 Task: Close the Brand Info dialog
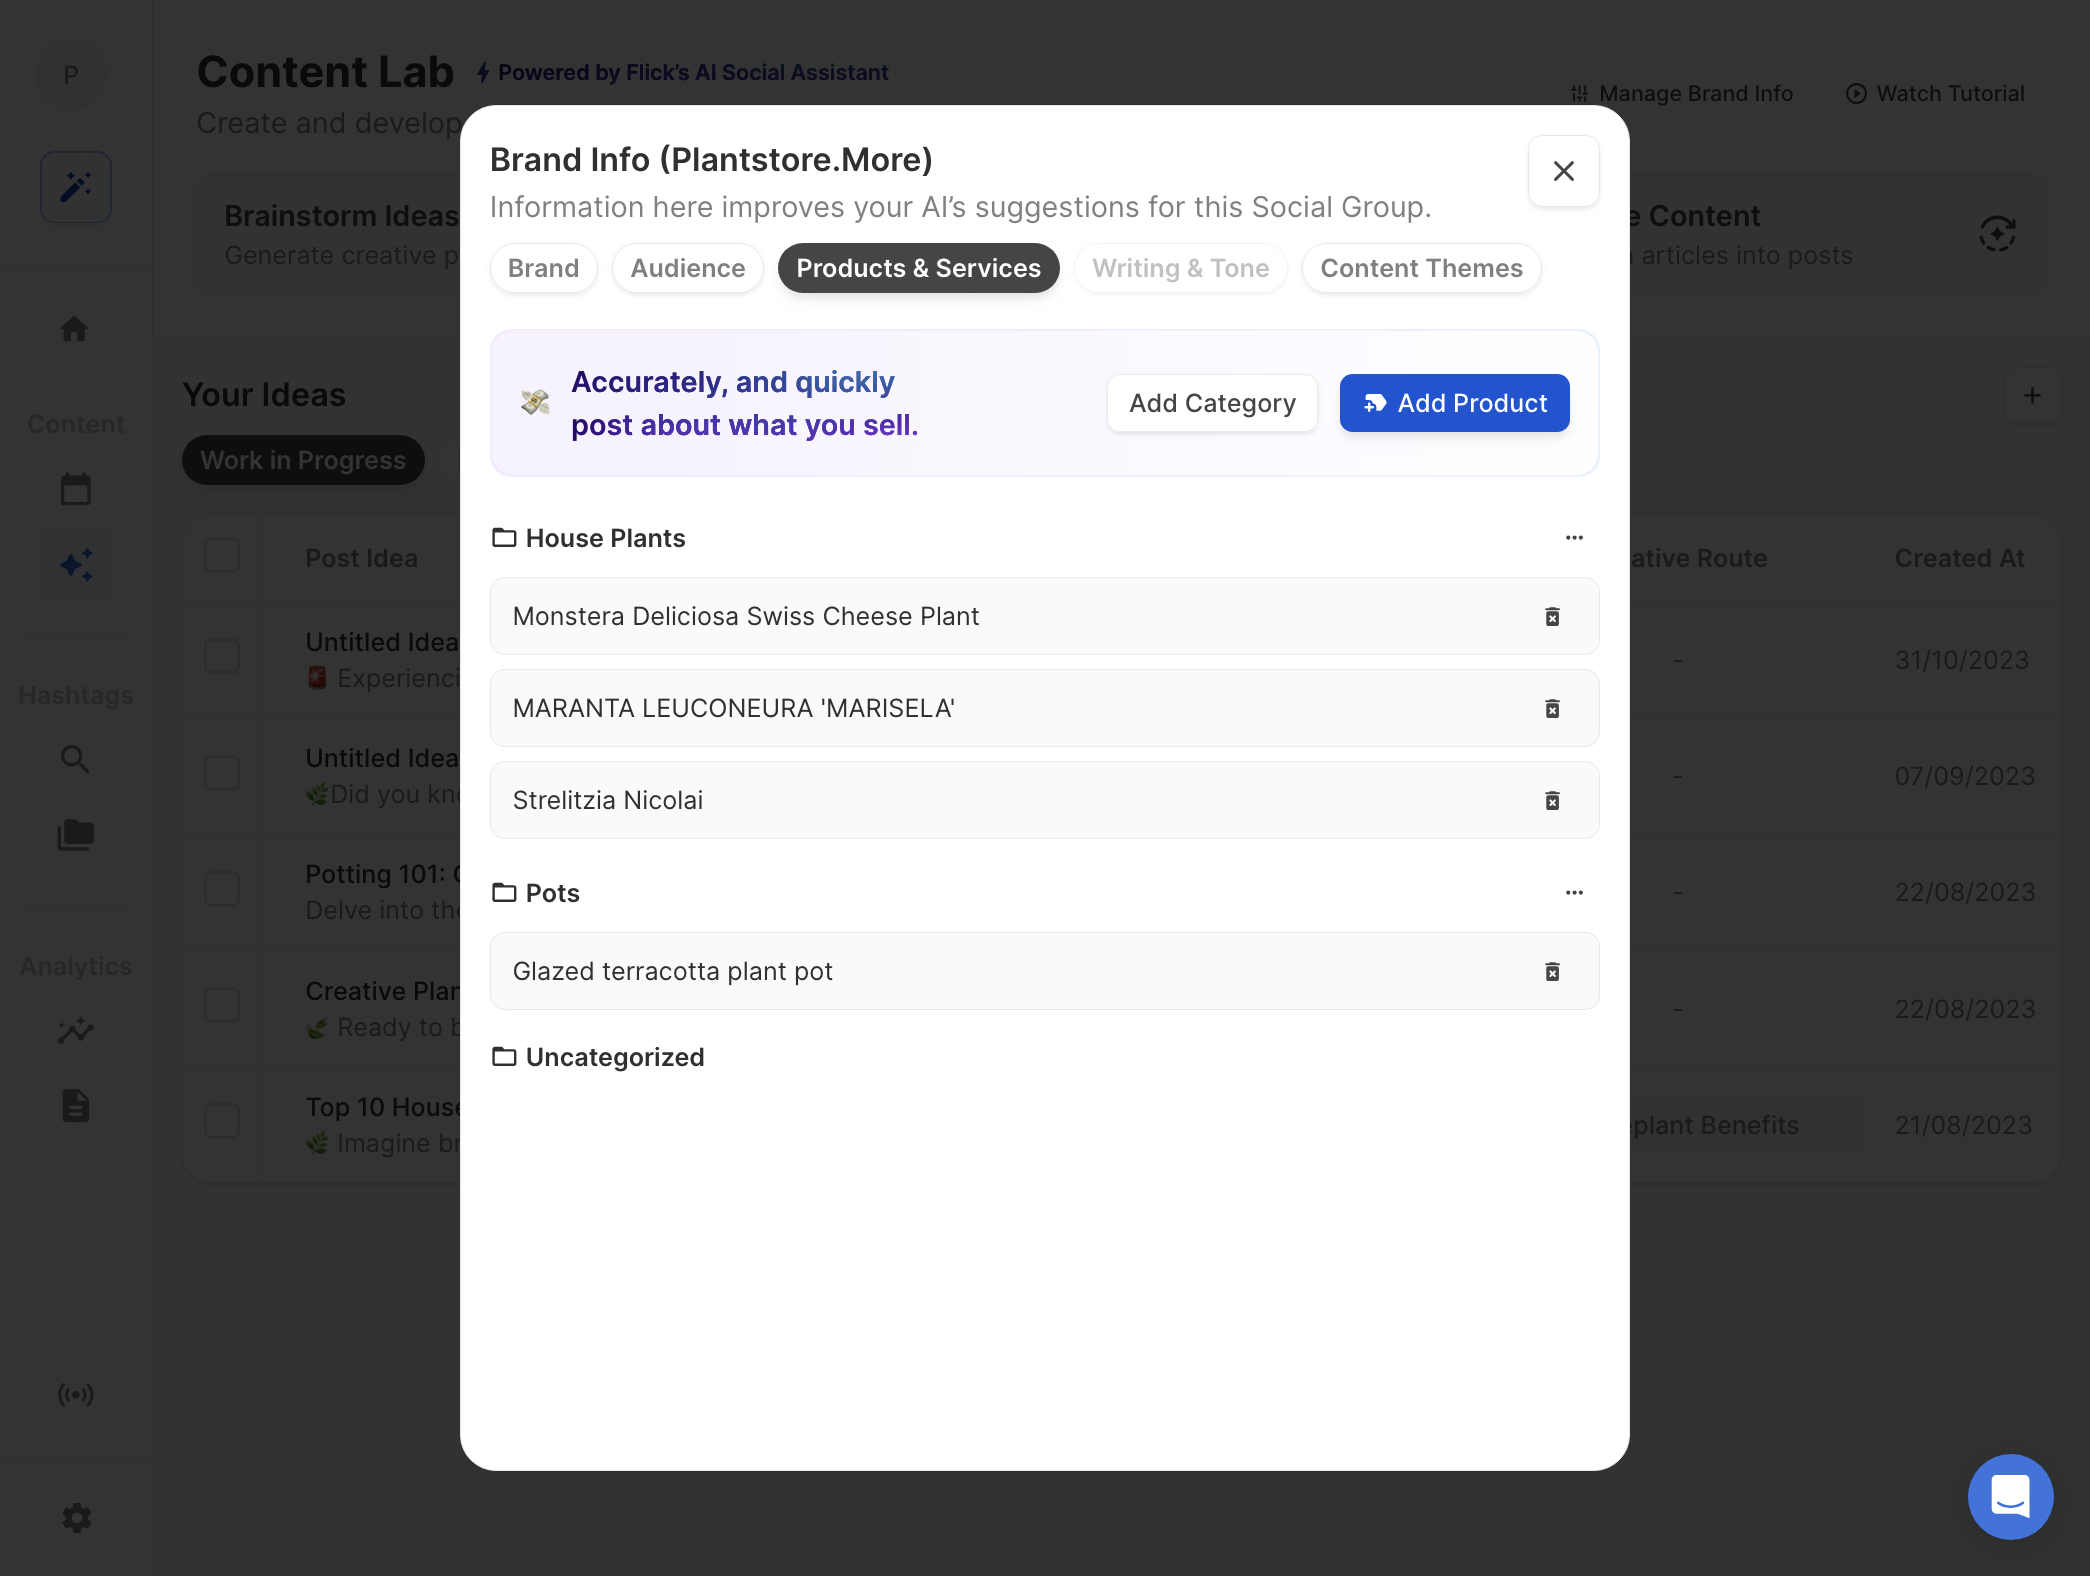(x=1564, y=171)
